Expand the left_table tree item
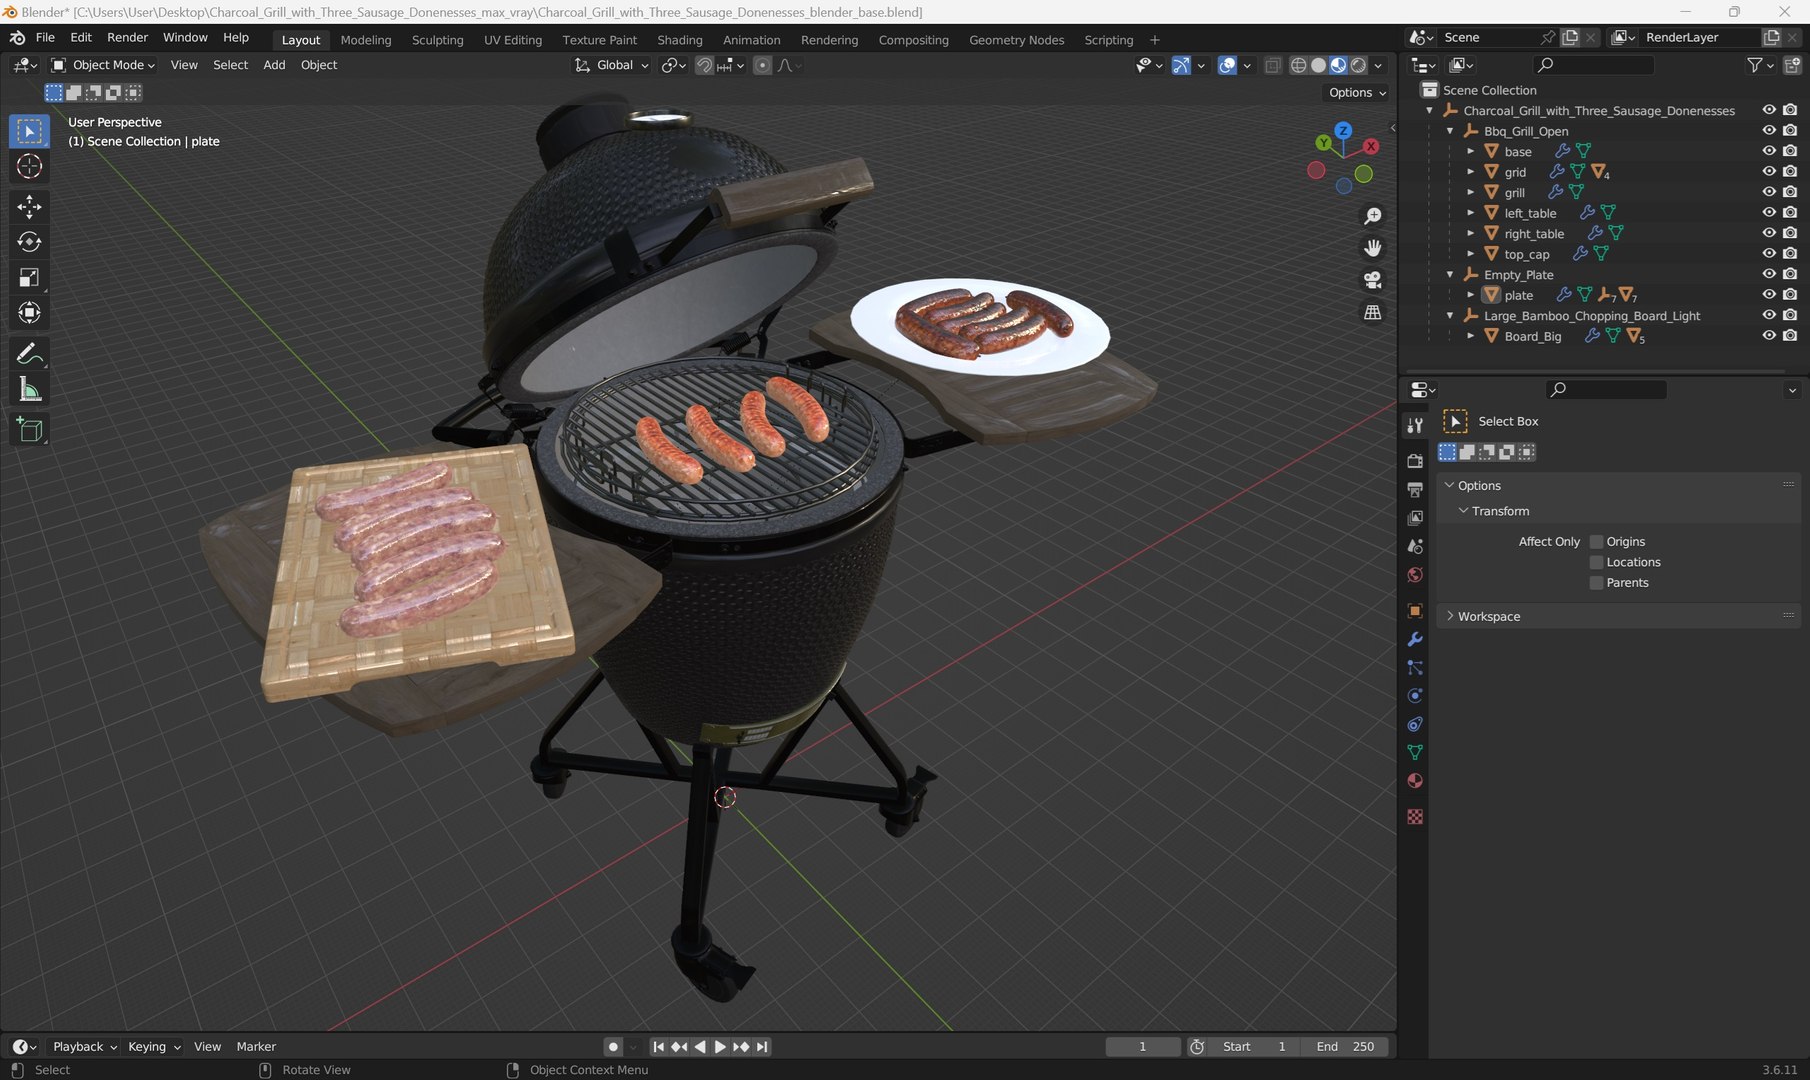Image resolution: width=1810 pixels, height=1080 pixels. (x=1470, y=213)
